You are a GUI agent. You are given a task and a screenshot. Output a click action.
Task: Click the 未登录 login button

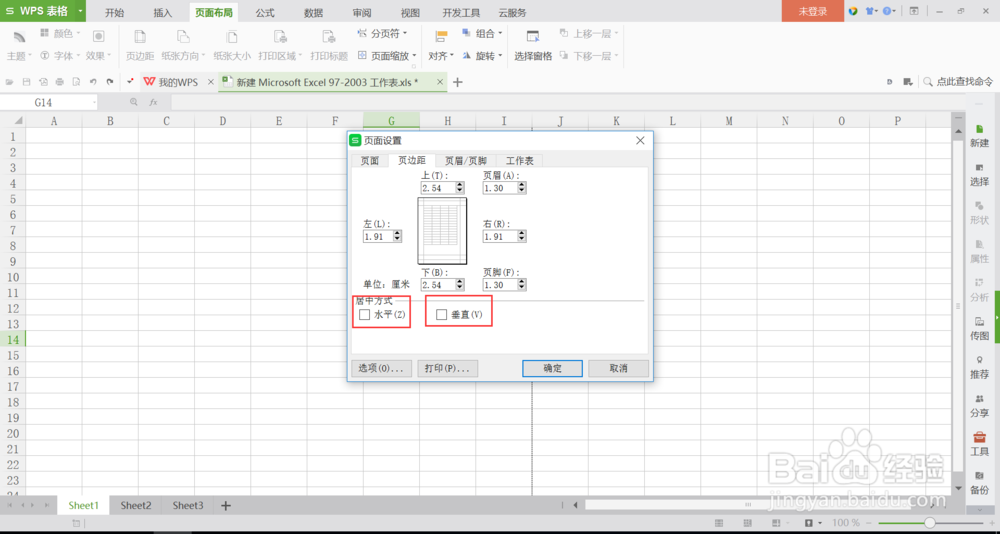click(812, 11)
